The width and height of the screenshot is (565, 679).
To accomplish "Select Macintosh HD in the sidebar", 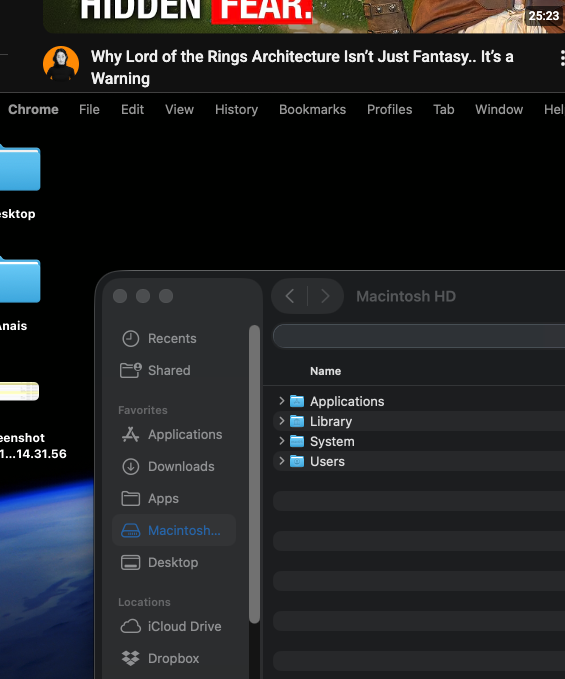I will [173, 530].
